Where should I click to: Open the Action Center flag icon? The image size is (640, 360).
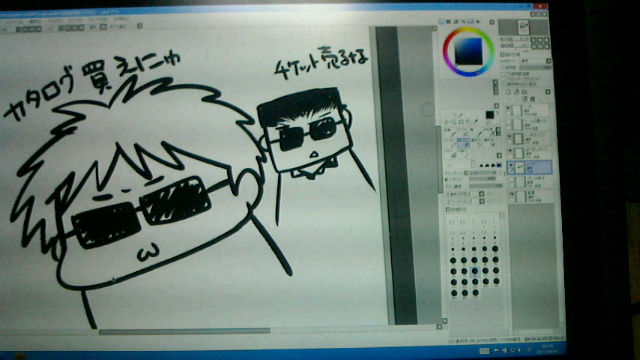click(497, 350)
